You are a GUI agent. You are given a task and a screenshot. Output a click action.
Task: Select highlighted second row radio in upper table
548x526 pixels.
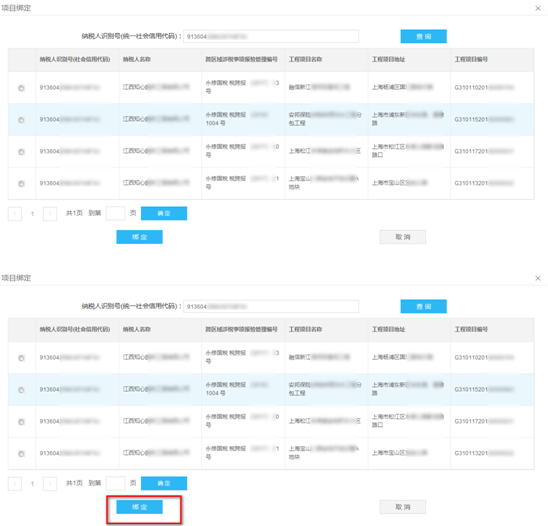pyautogui.click(x=21, y=120)
